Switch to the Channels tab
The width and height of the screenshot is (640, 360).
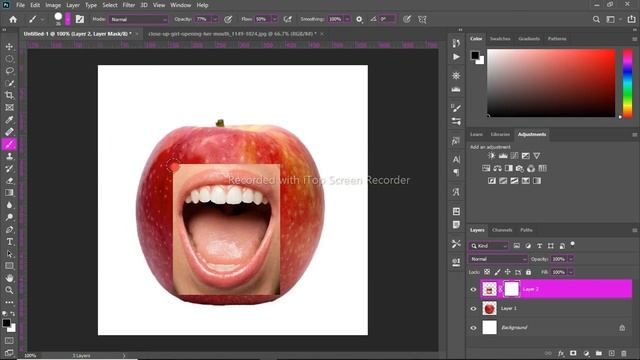(502, 230)
